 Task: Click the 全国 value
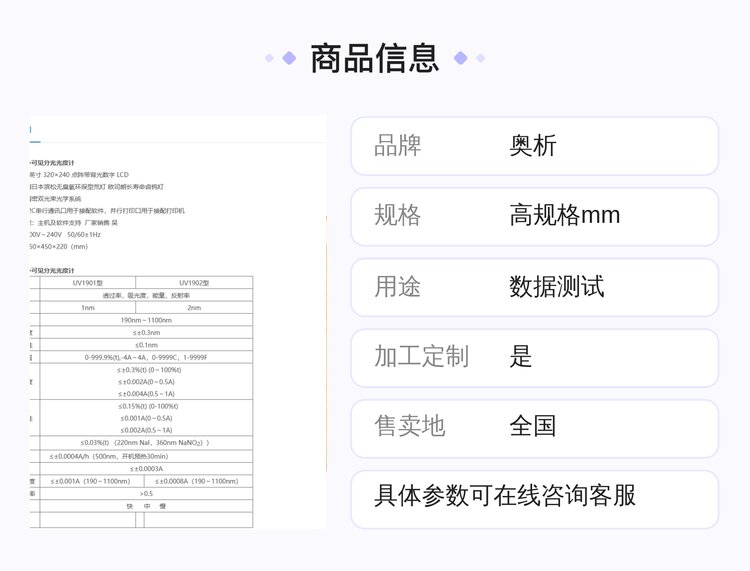(x=533, y=427)
